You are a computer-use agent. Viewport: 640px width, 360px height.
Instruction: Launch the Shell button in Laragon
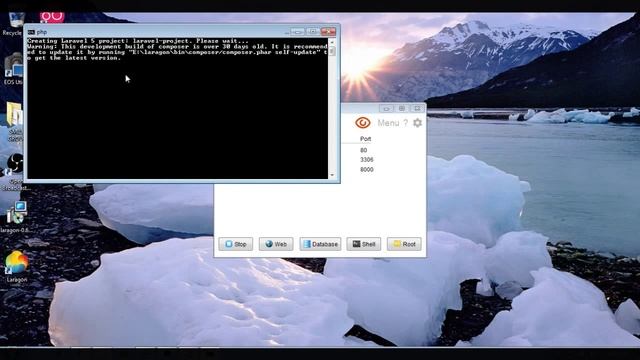pos(364,244)
